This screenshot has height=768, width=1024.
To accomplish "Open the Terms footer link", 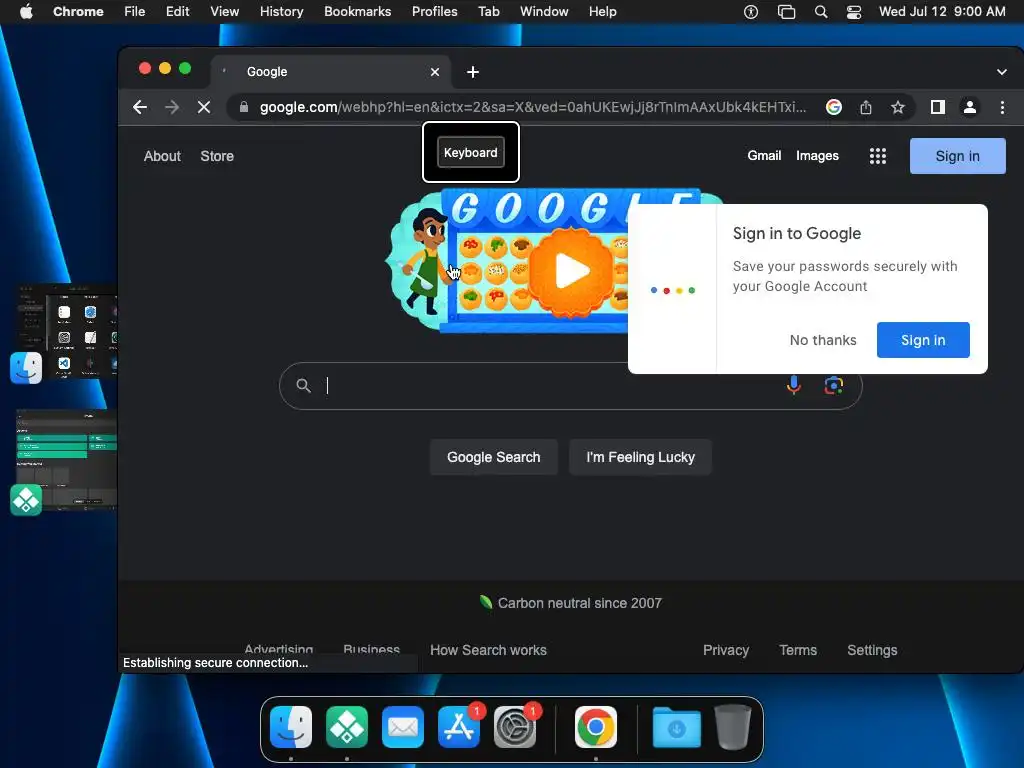I will (x=798, y=650).
